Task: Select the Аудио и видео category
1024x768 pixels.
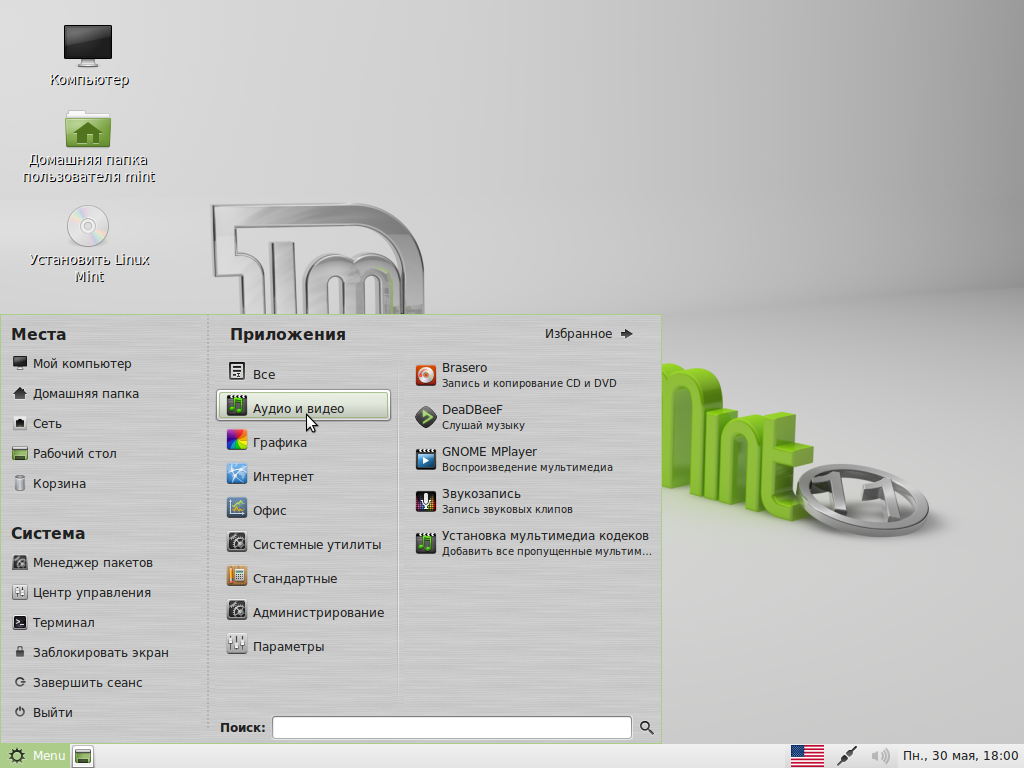Action: click(304, 406)
